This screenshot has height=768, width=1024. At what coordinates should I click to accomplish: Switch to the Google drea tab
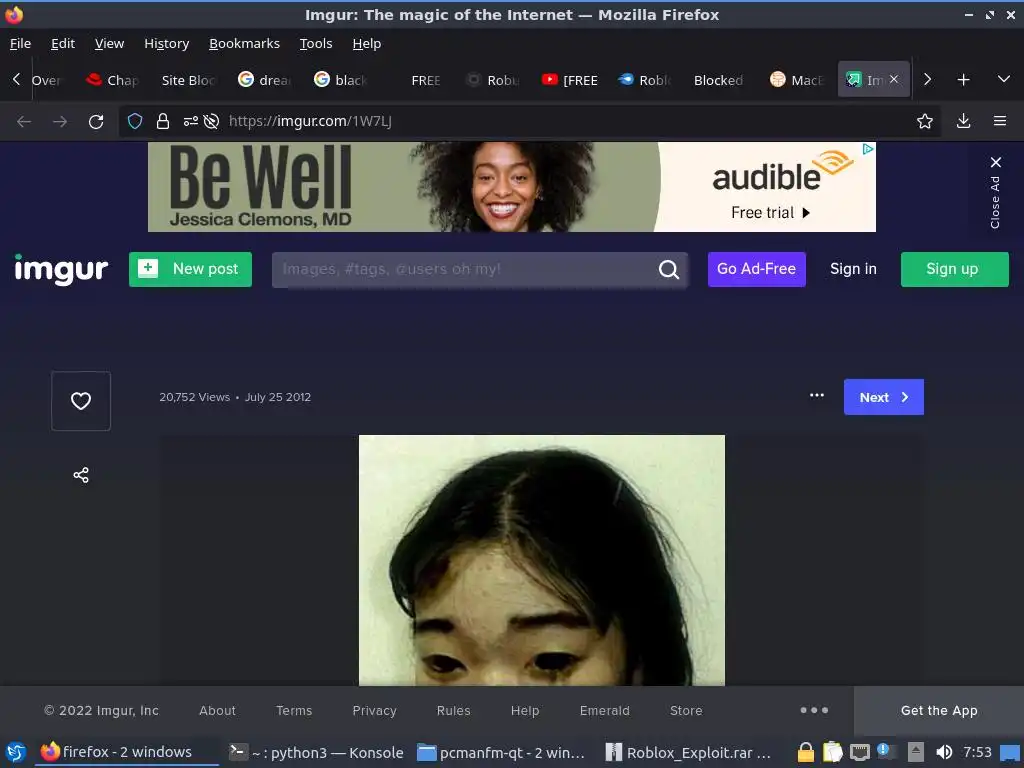[x=264, y=80]
